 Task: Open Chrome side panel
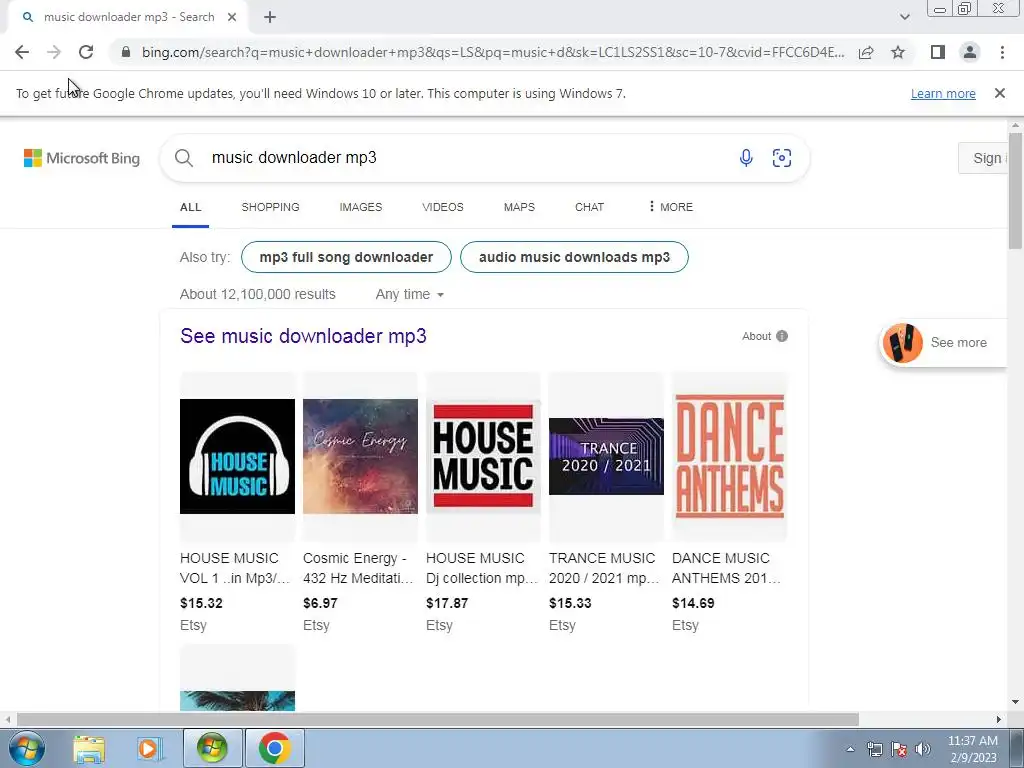click(x=938, y=52)
